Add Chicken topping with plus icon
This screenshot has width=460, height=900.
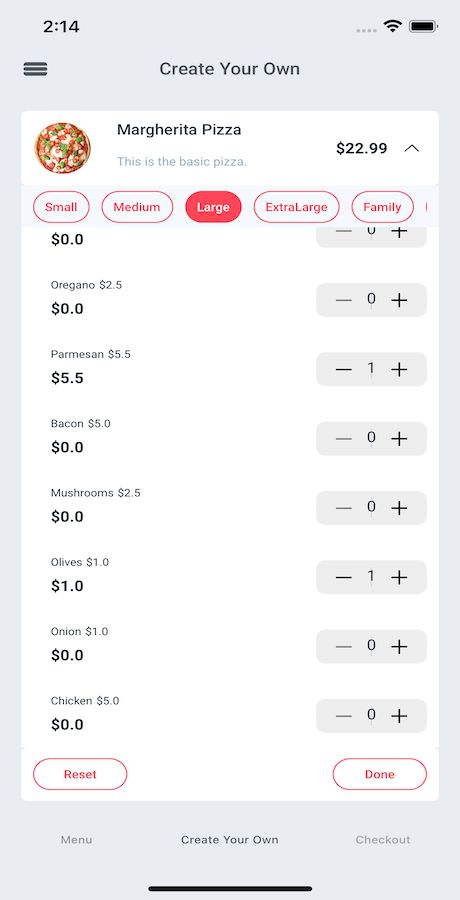tap(399, 716)
